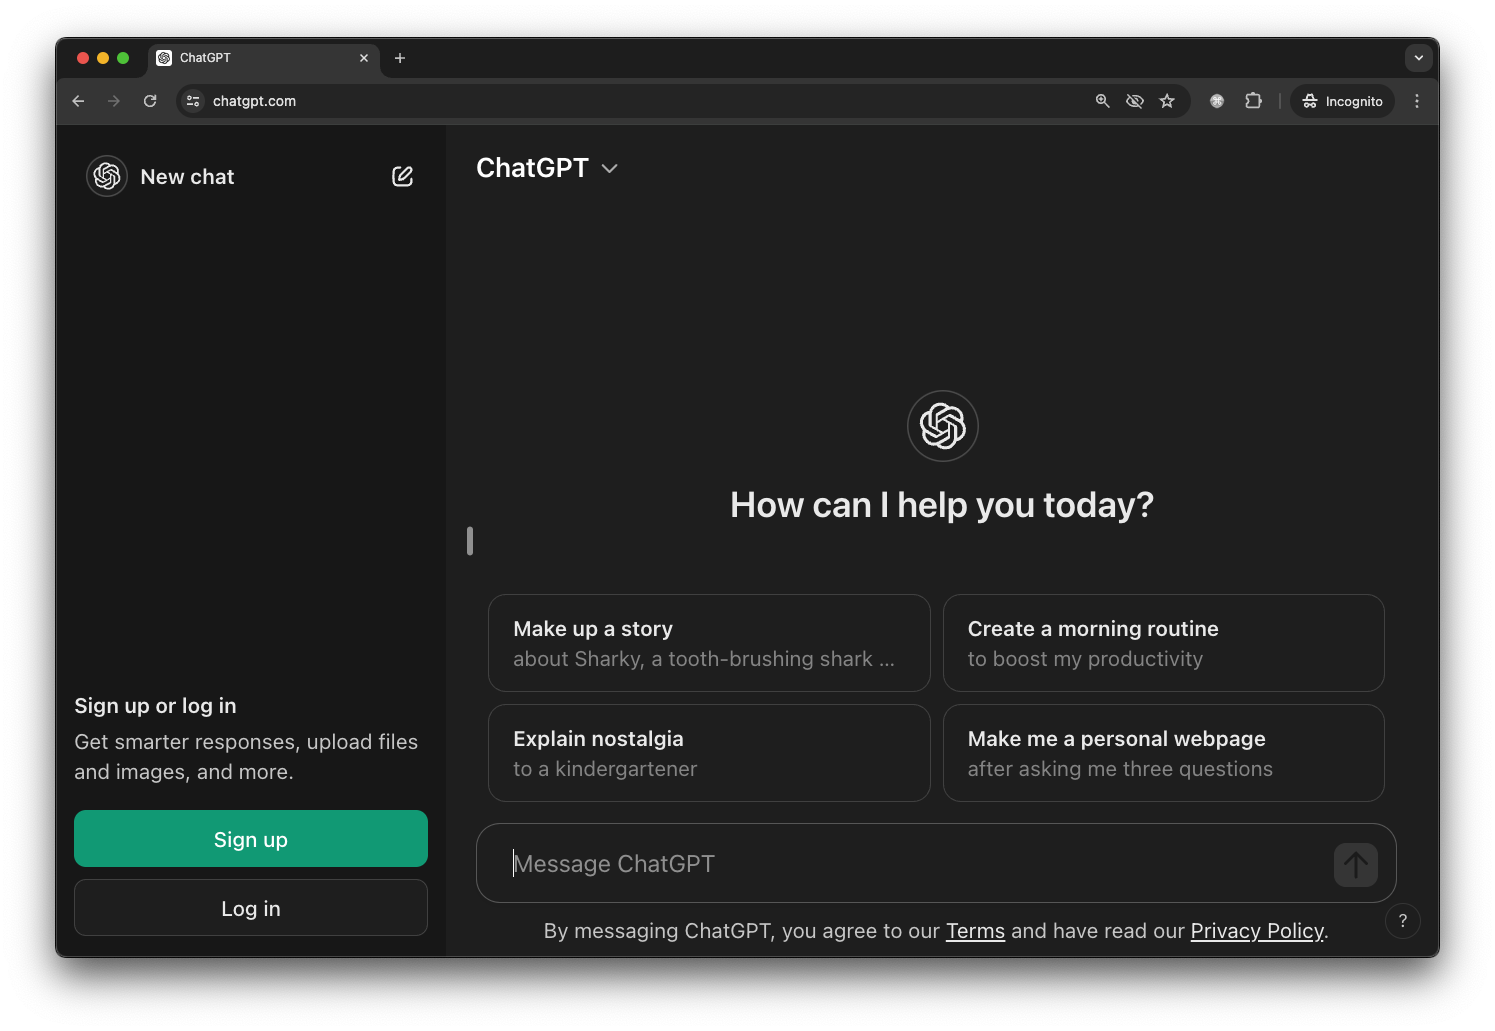1495x1031 pixels.
Task: Reload the page with the refresh icon
Action: pyautogui.click(x=150, y=101)
